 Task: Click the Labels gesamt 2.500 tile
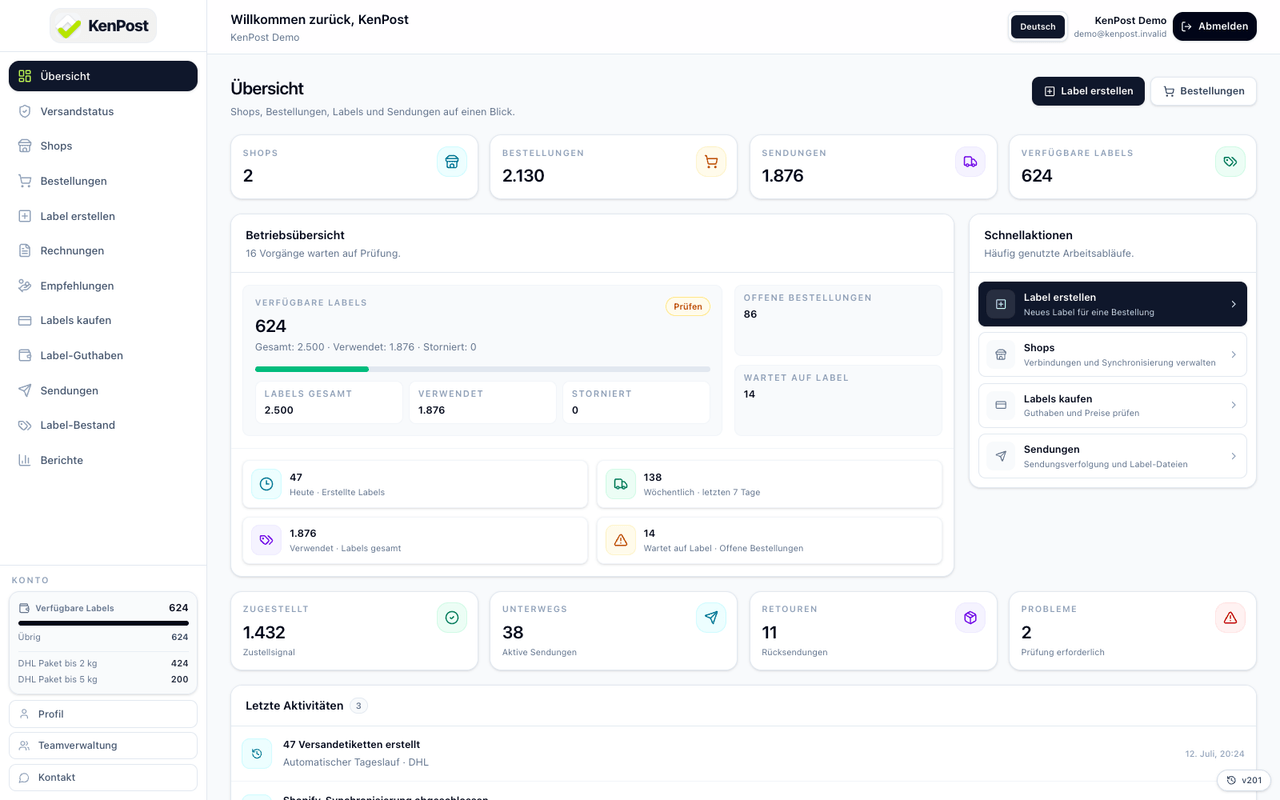pos(329,402)
